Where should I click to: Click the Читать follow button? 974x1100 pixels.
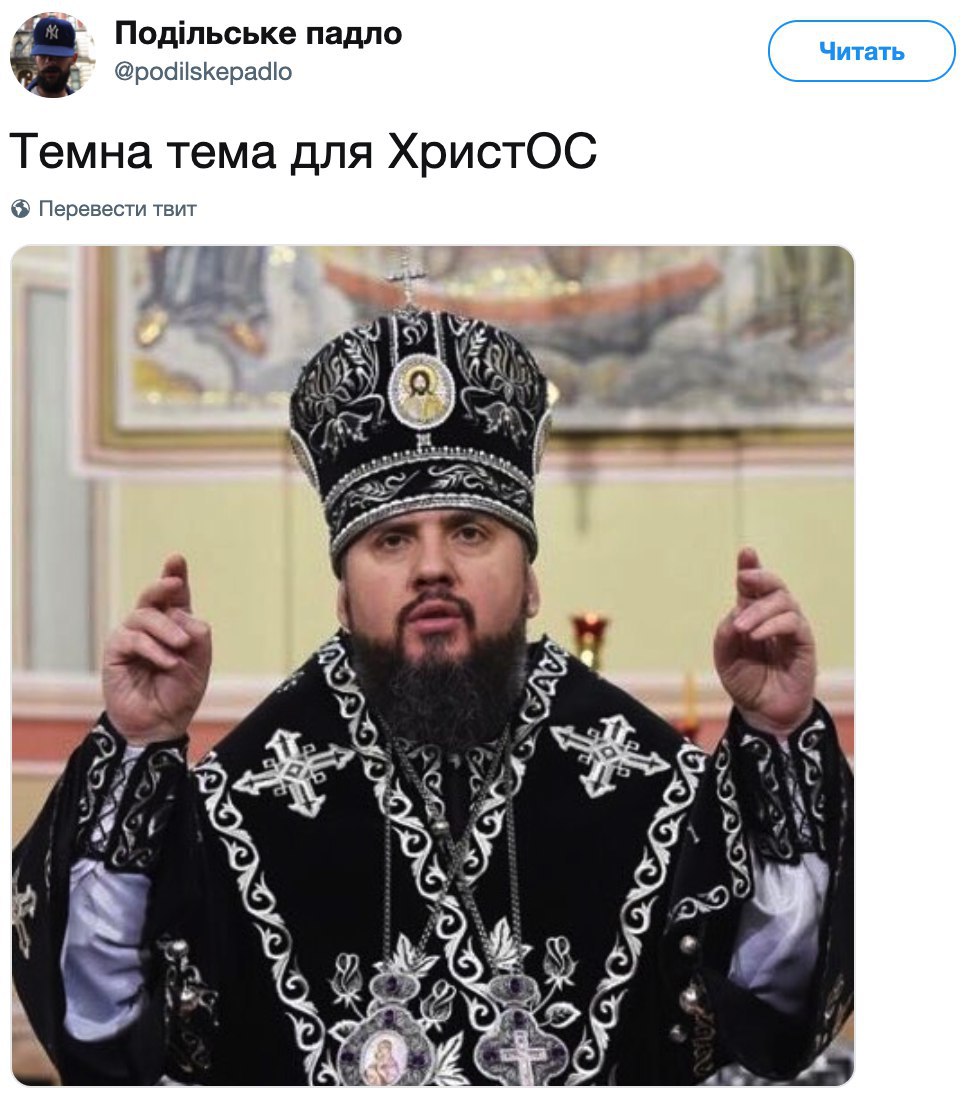[x=861, y=51]
